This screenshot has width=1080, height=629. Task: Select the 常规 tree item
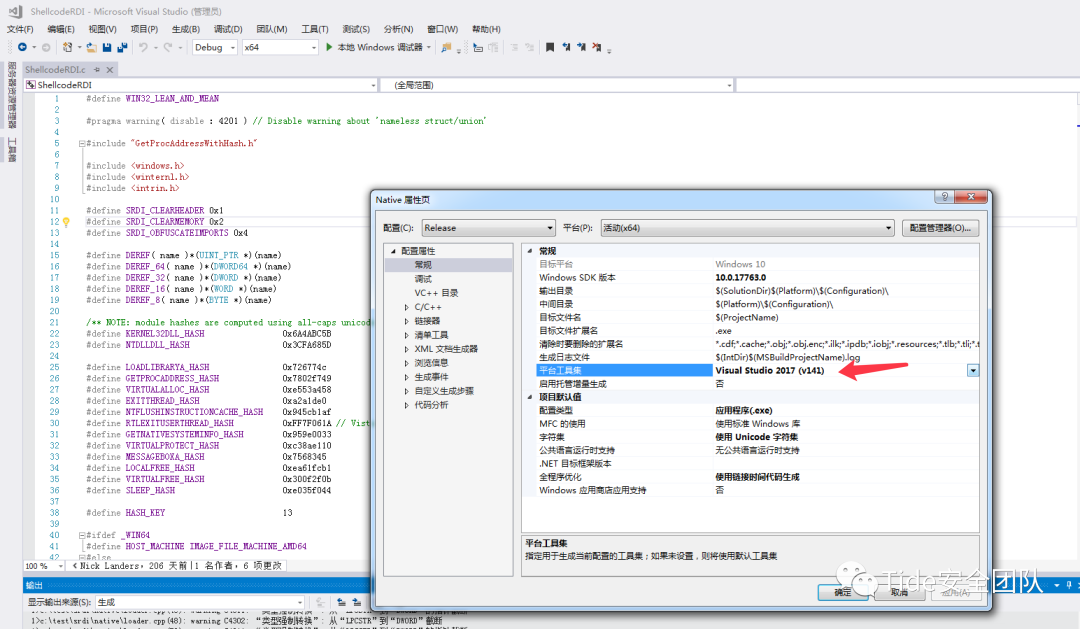click(x=423, y=265)
